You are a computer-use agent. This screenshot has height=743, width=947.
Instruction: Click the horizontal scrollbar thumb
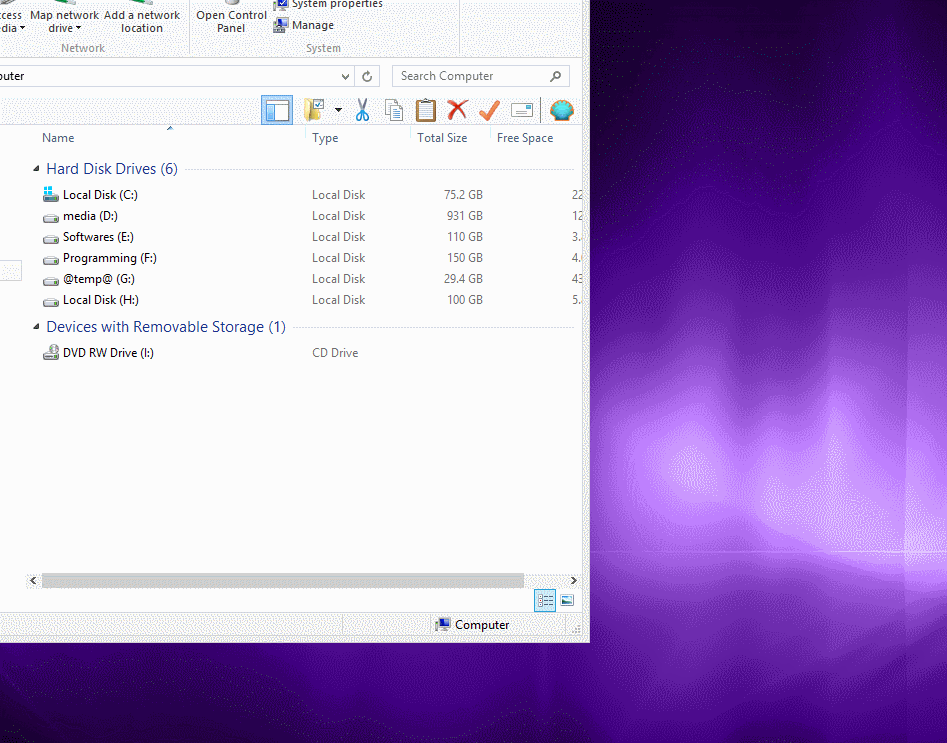(283, 581)
